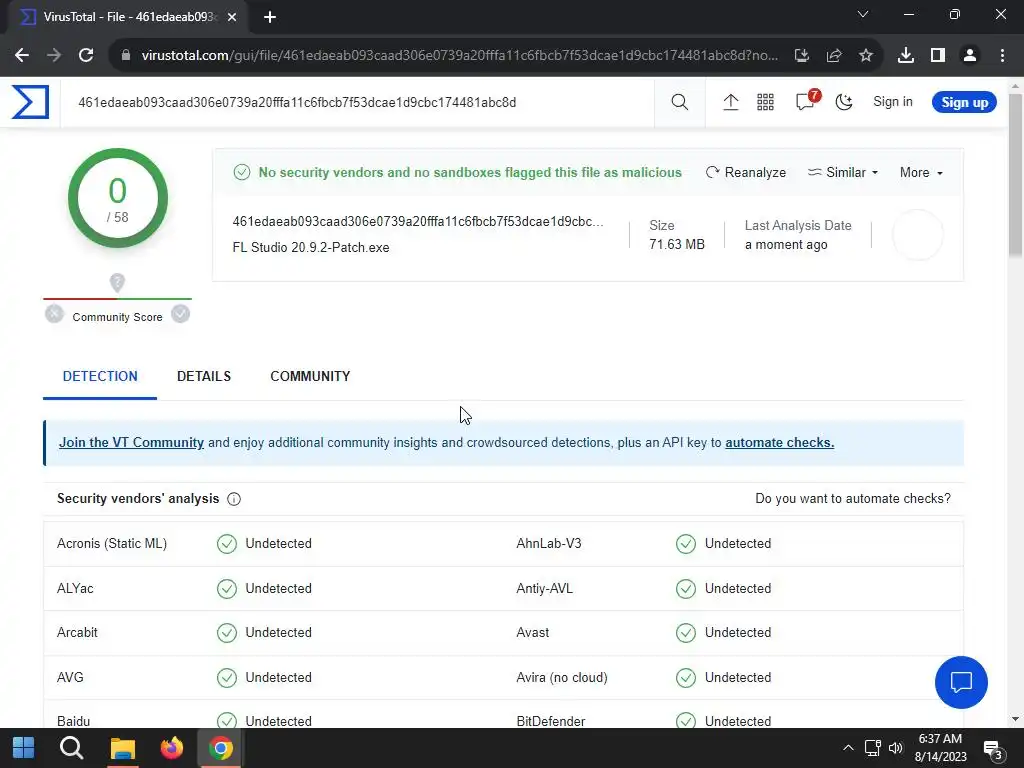
Task: Expand the Similar dropdown
Action: [843, 172]
